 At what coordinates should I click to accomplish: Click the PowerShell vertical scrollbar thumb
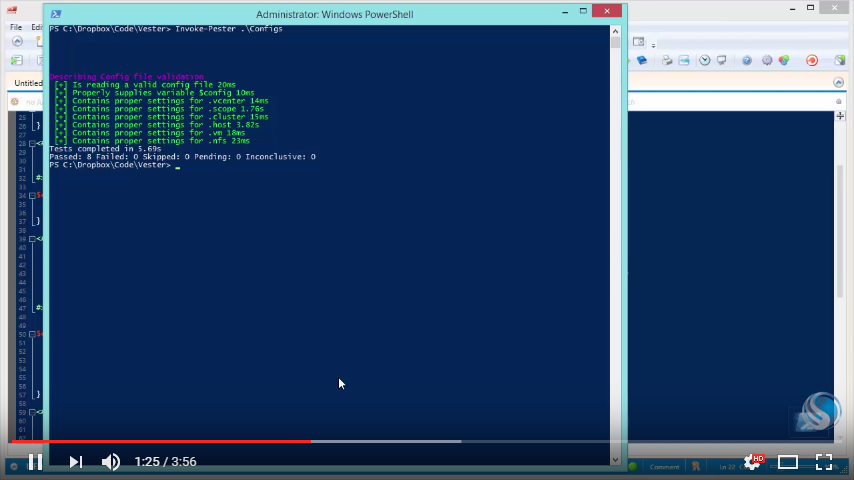pos(615,42)
